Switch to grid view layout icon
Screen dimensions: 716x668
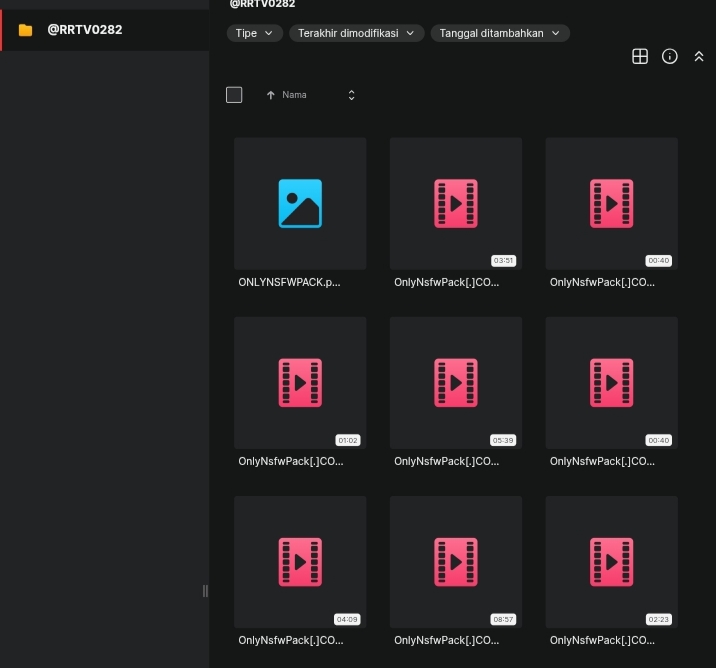[x=640, y=57]
